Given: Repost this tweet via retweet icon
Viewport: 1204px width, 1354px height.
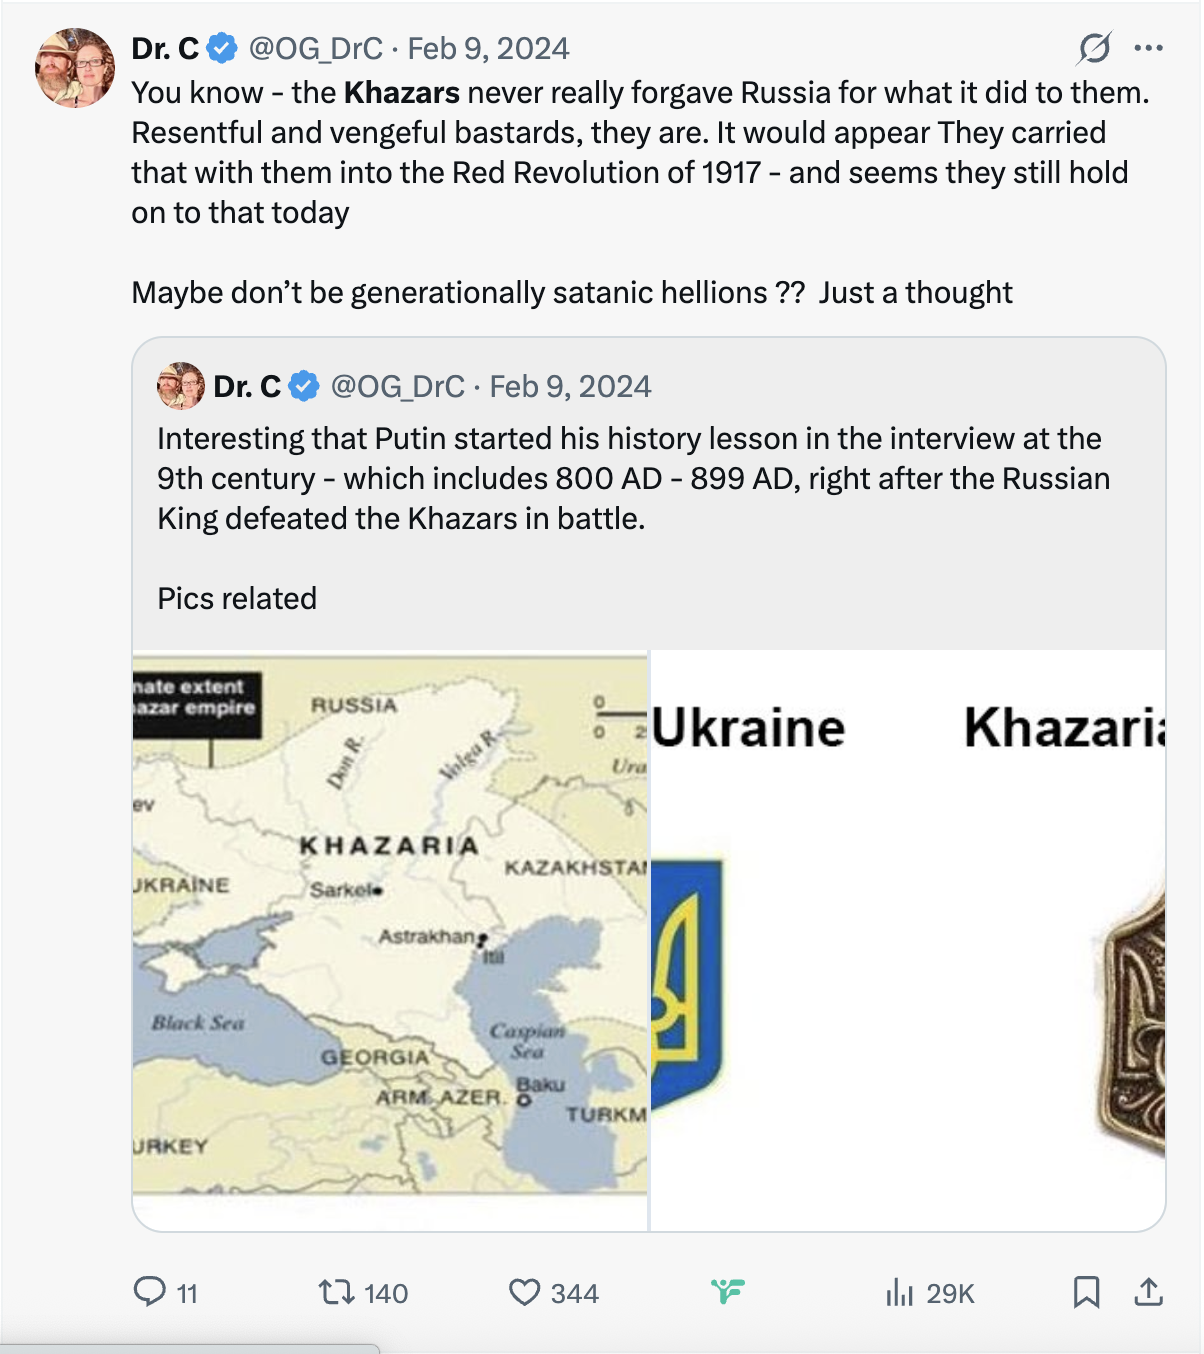Looking at the screenshot, I should [x=336, y=1292].
